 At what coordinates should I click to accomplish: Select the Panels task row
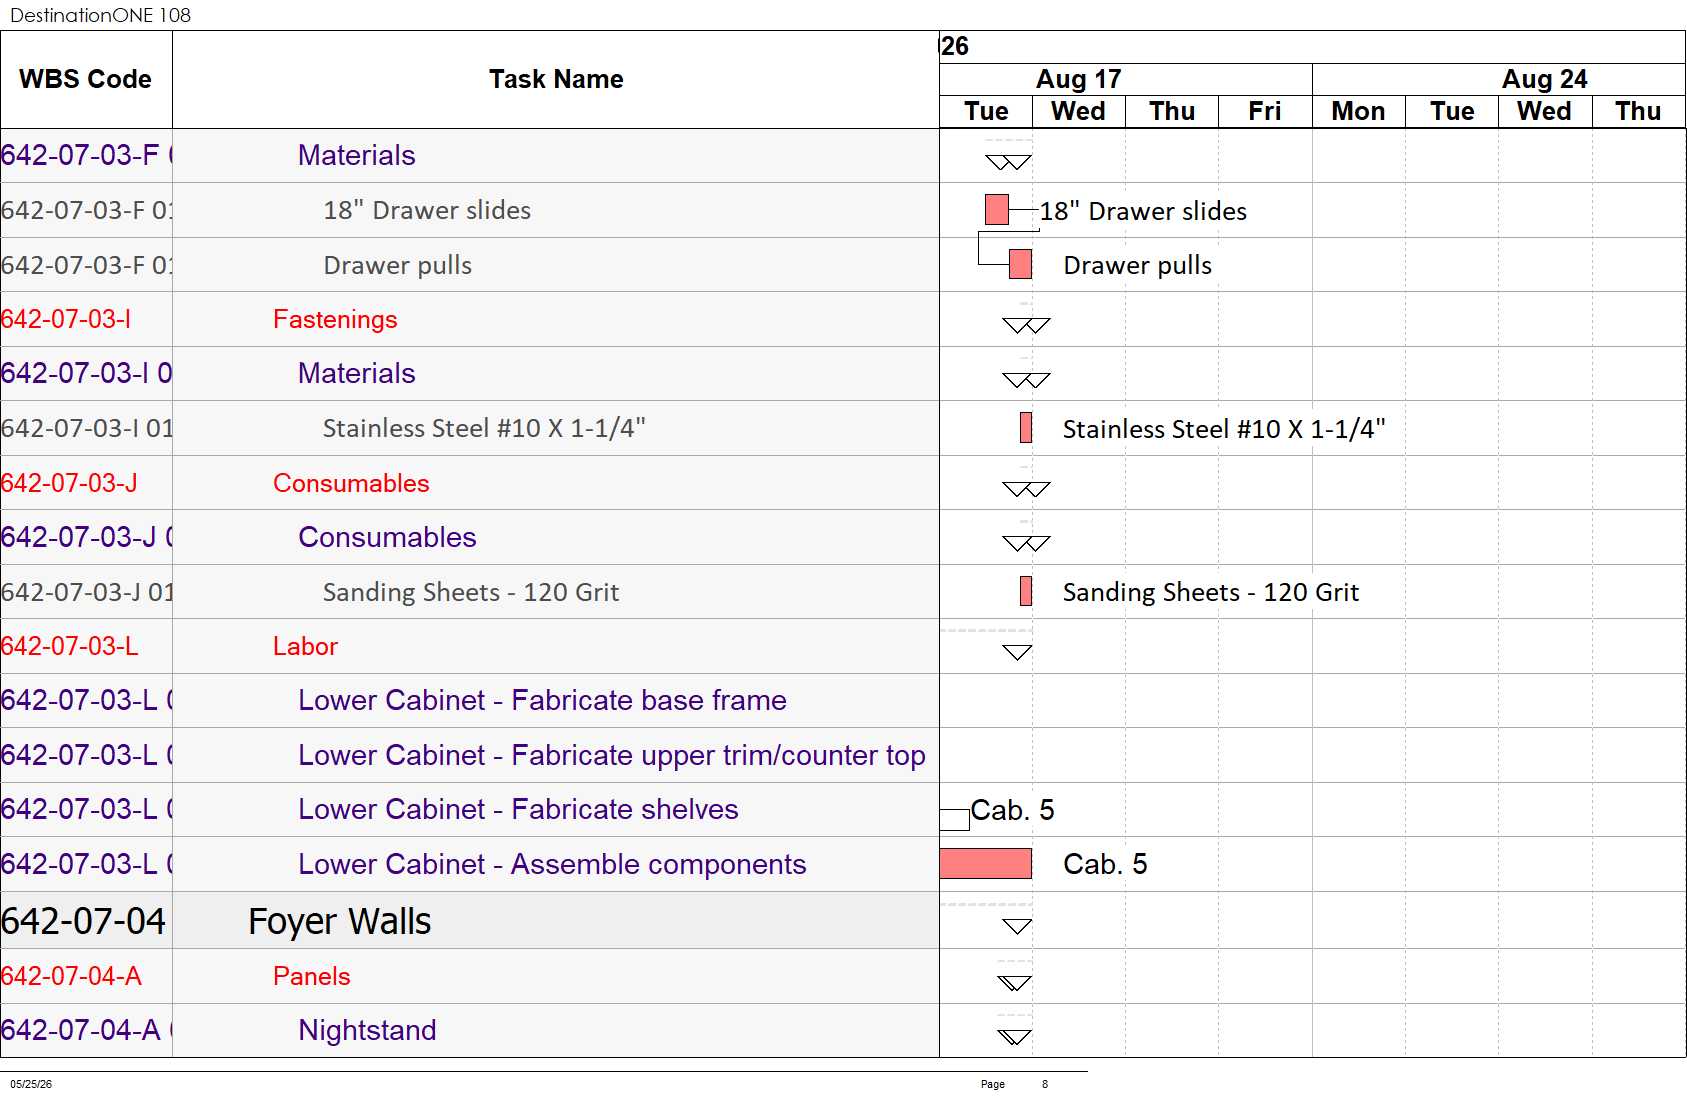click(x=470, y=976)
